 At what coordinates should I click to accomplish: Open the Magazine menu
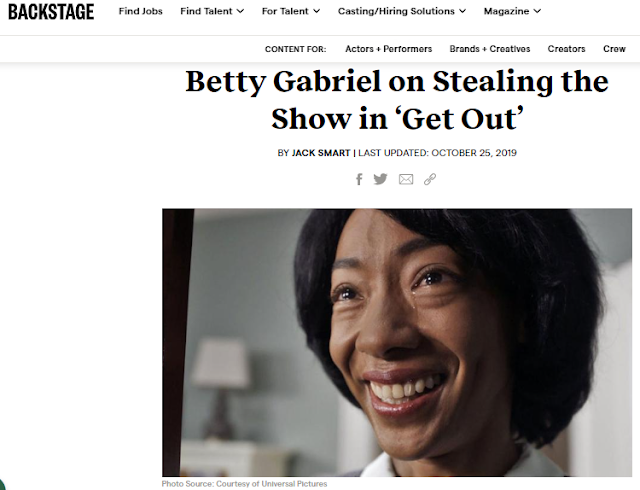[x=506, y=11]
